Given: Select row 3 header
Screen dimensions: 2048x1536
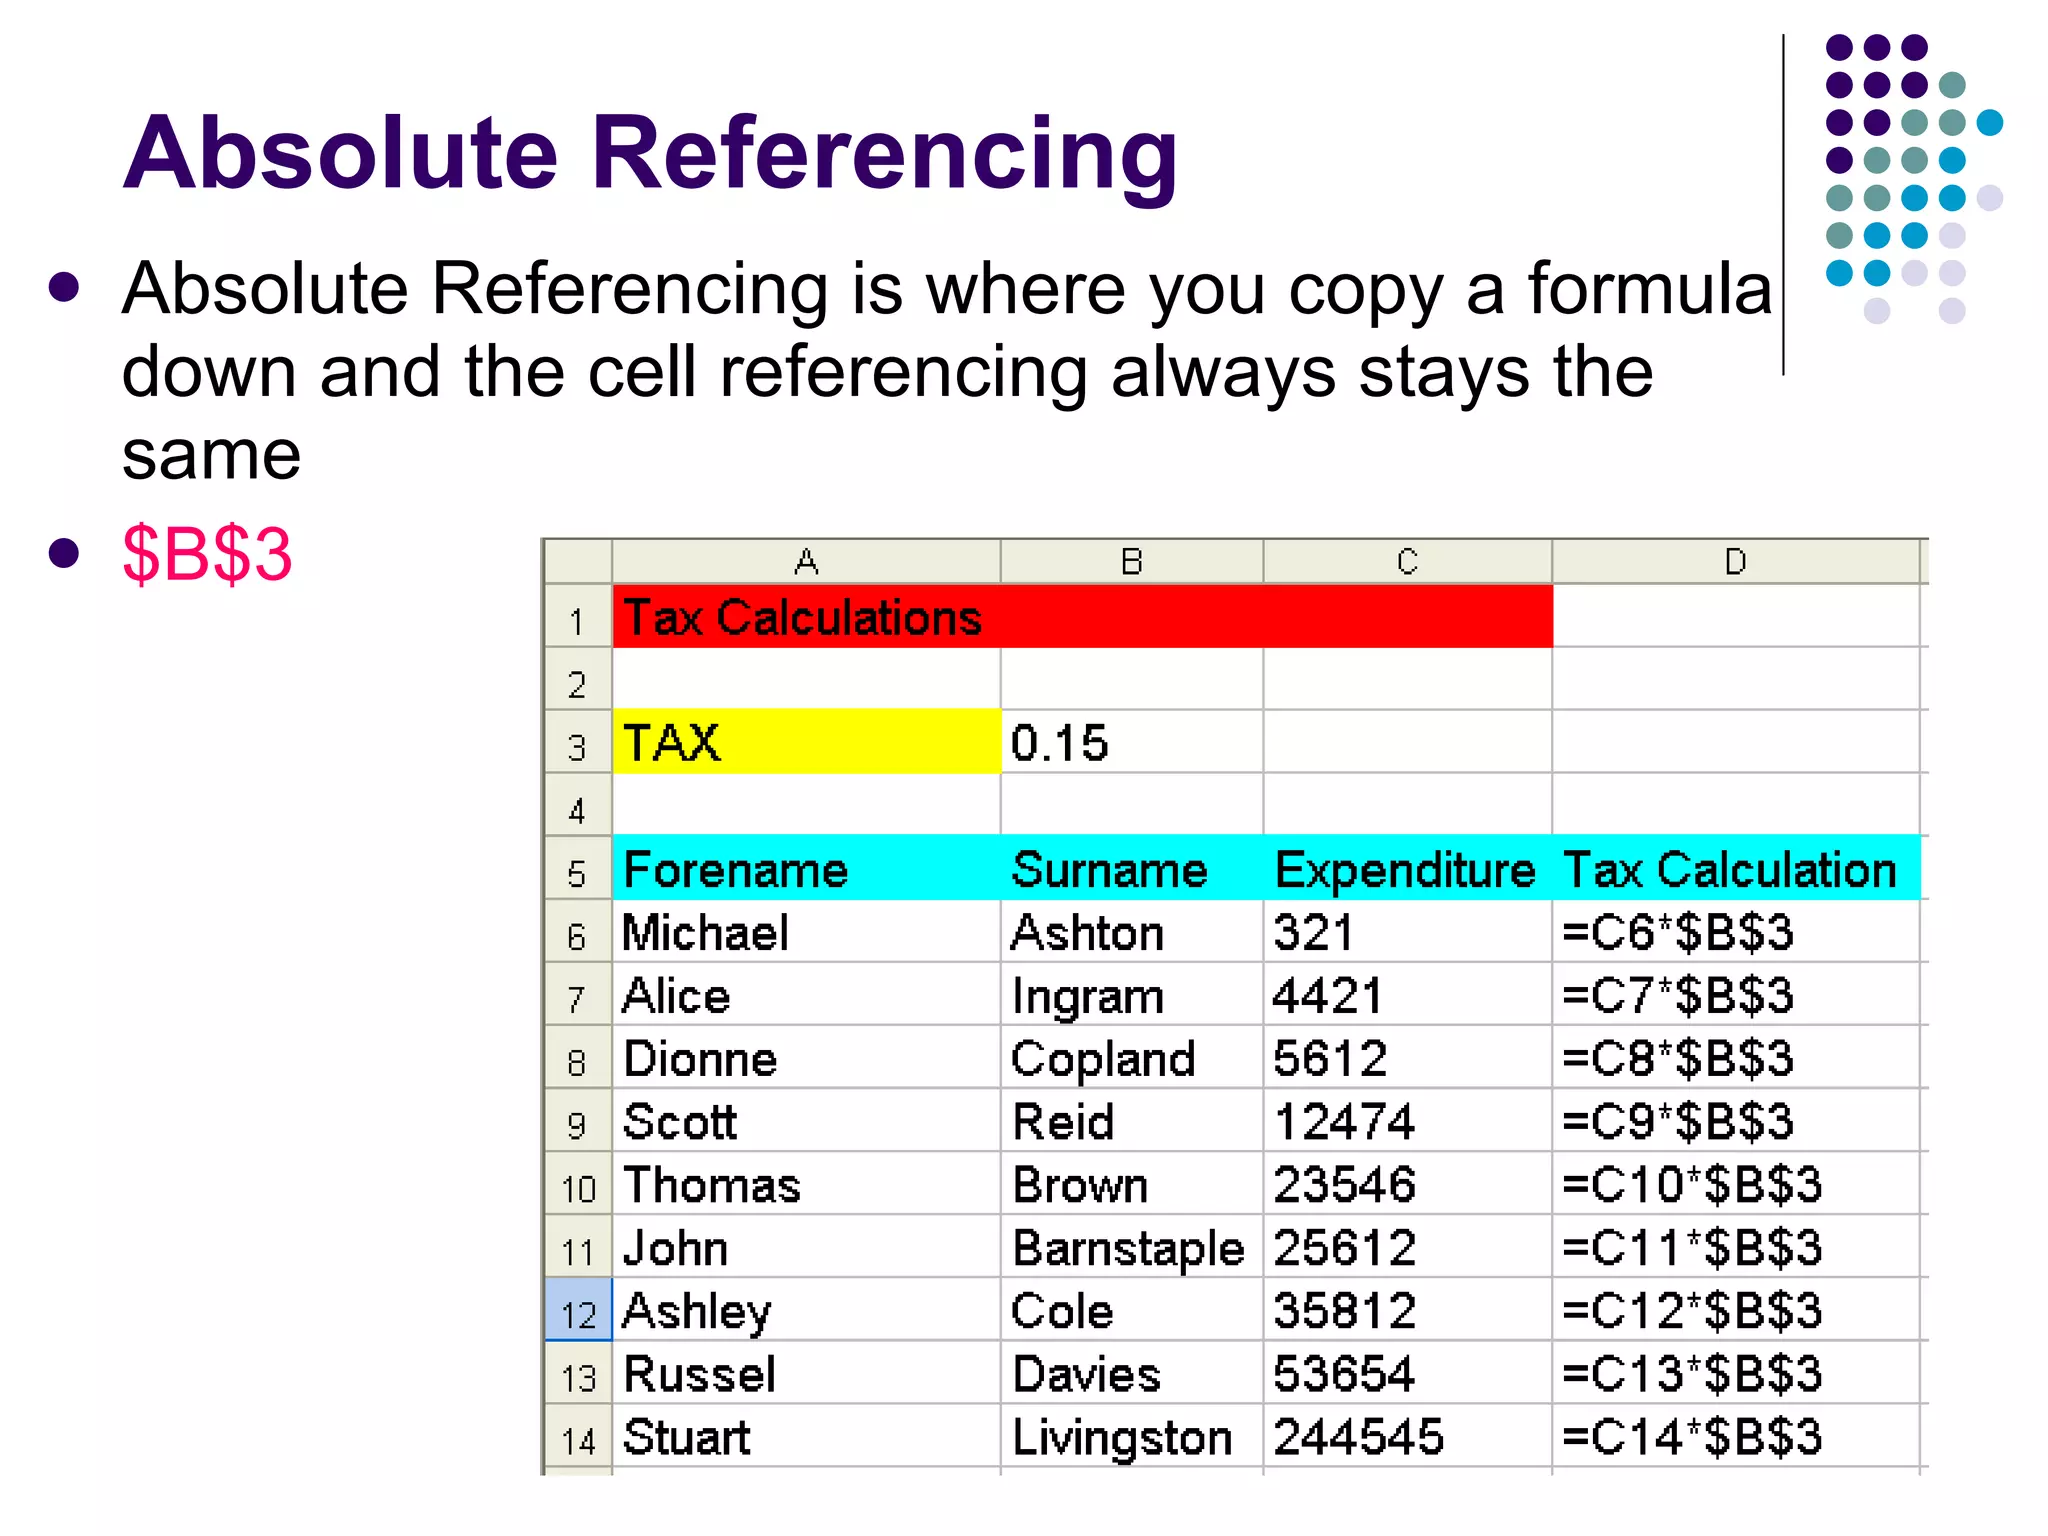Looking at the screenshot, I should point(578,742).
